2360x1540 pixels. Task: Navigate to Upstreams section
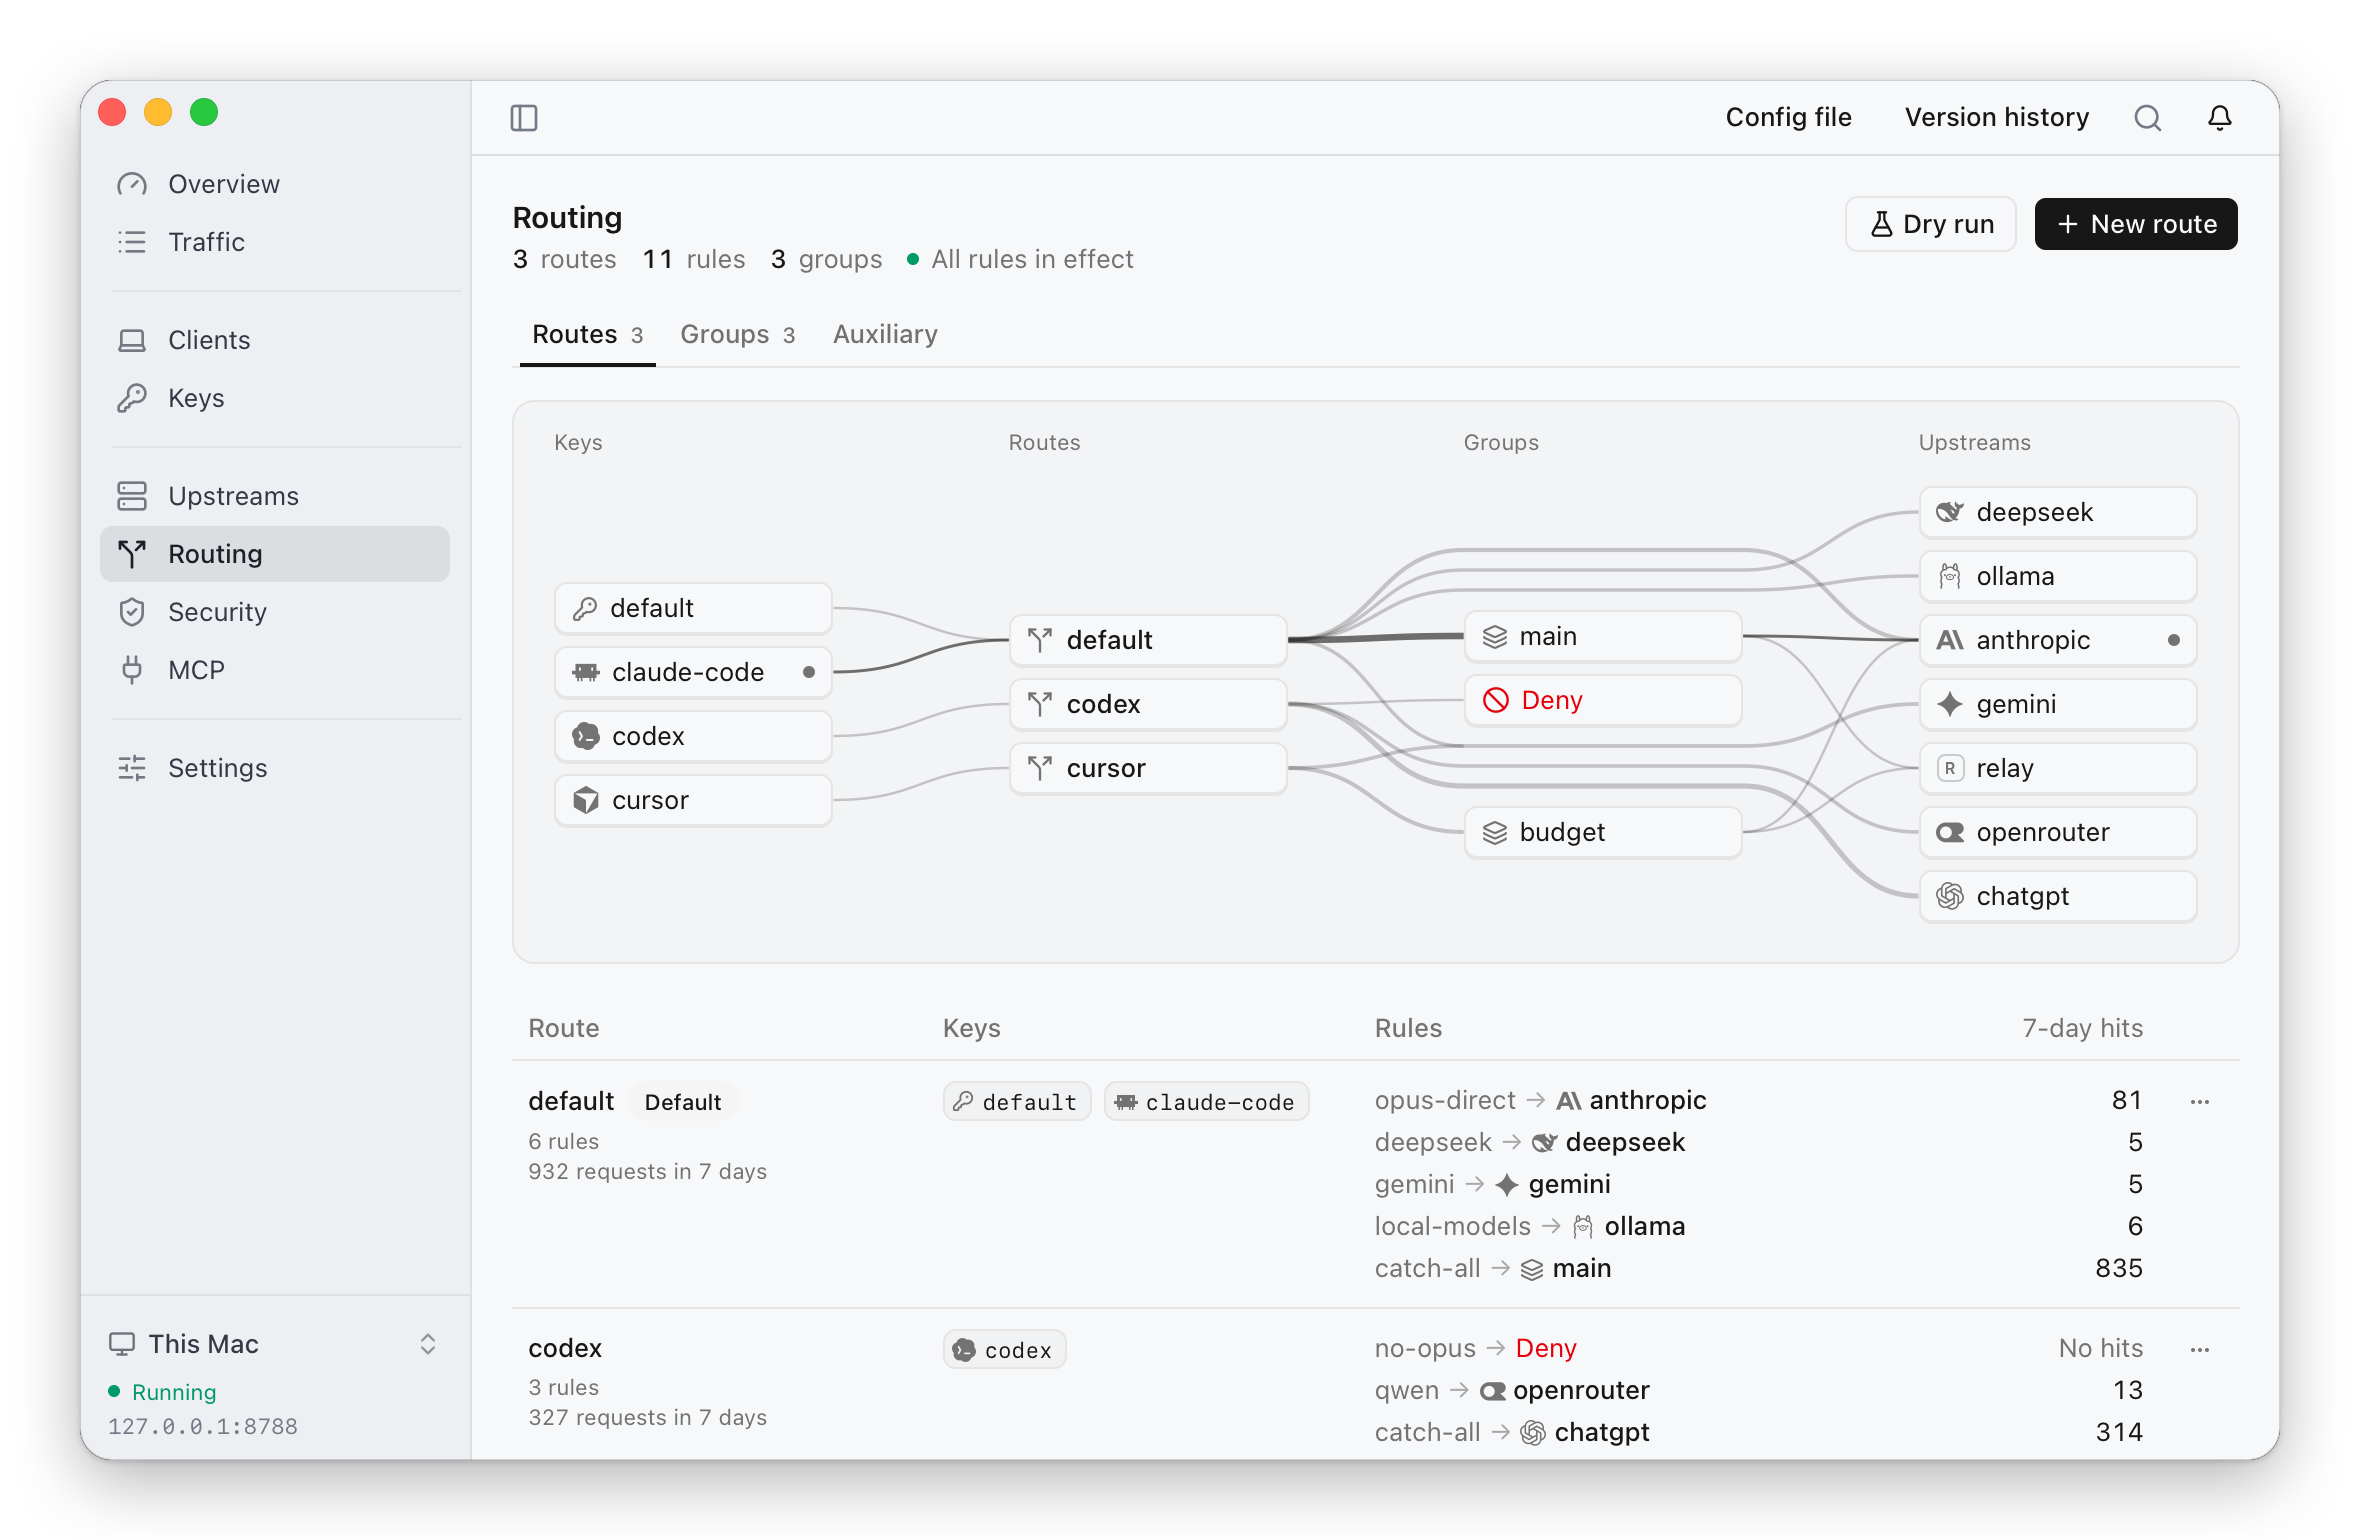[x=275, y=496]
